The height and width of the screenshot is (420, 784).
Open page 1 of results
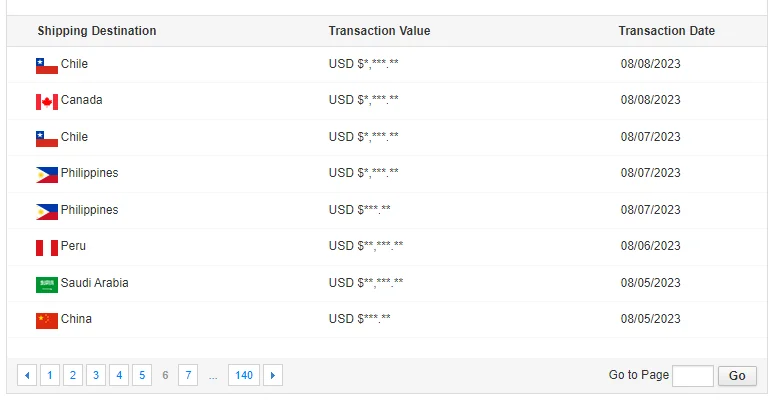pos(50,376)
